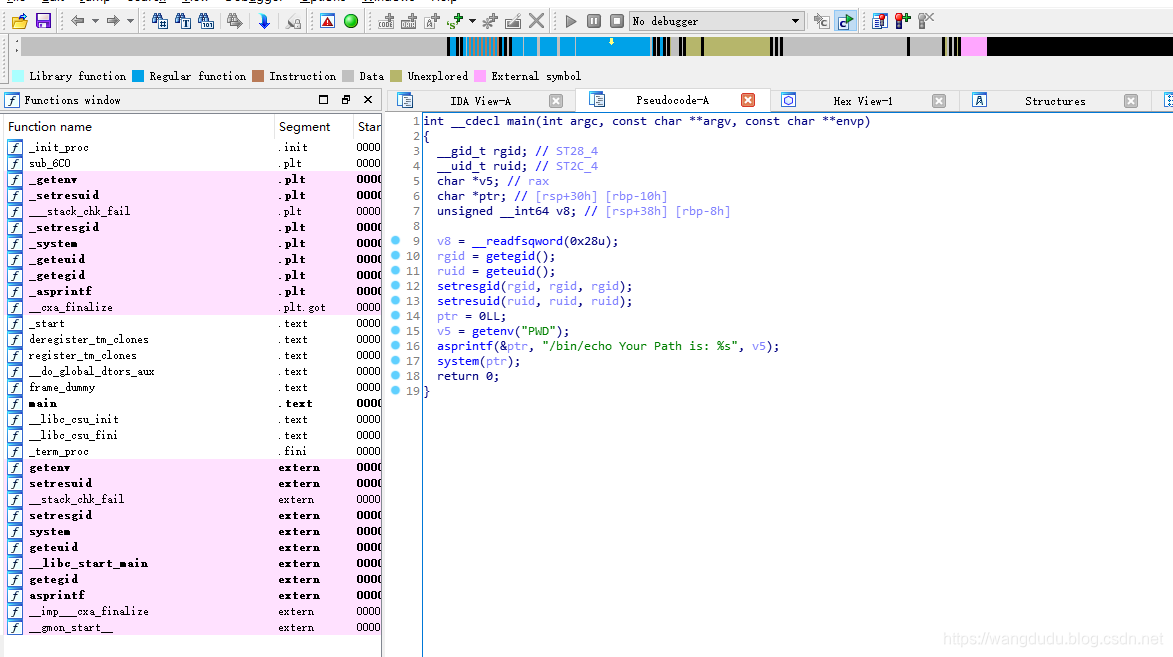
Task: Click the search next binoculars-arrow icon
Action: pyautogui.click(x=235, y=21)
